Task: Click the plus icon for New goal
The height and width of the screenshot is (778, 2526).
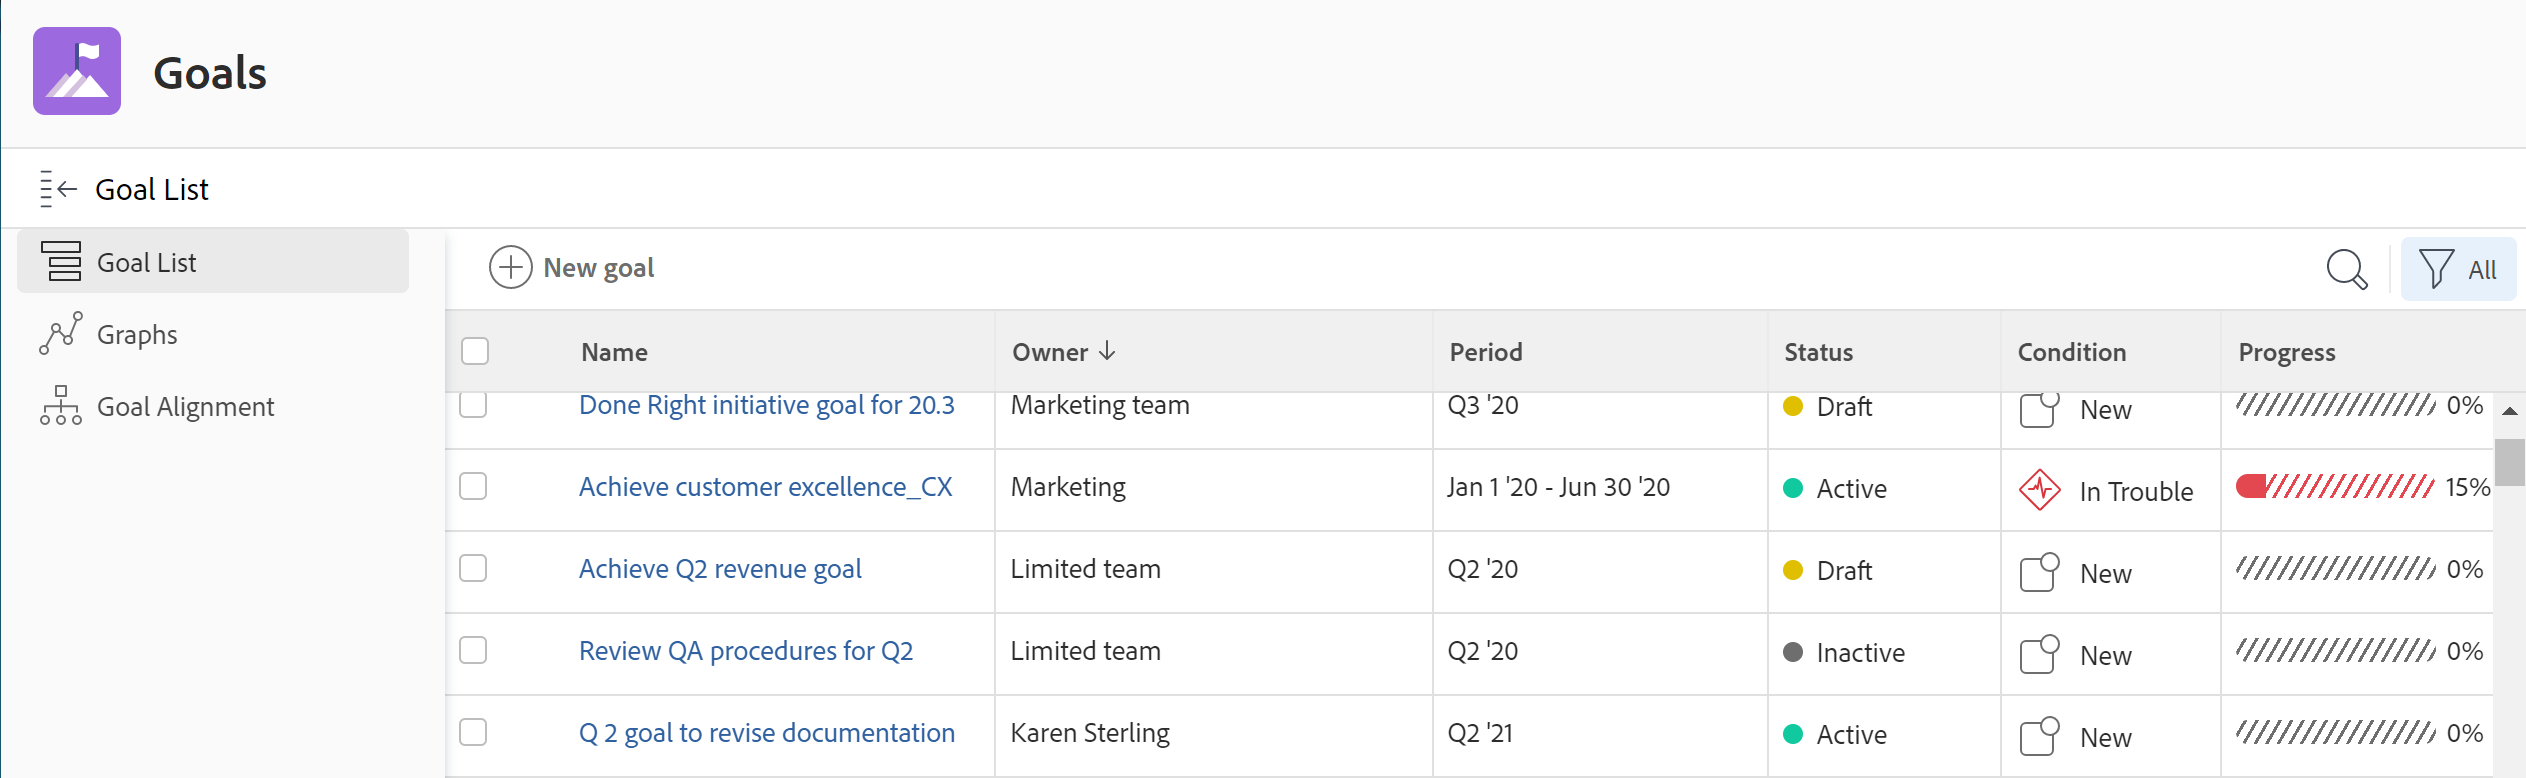Action: (510, 268)
